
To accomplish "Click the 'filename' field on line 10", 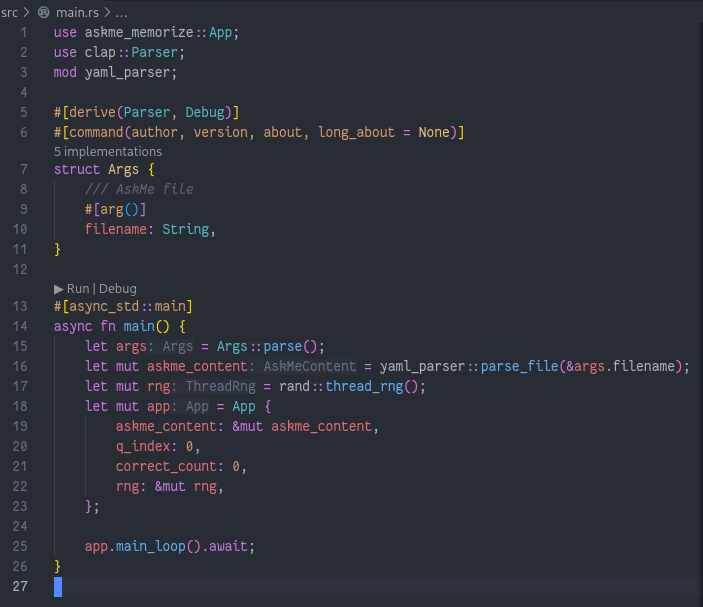I will coord(116,230).
